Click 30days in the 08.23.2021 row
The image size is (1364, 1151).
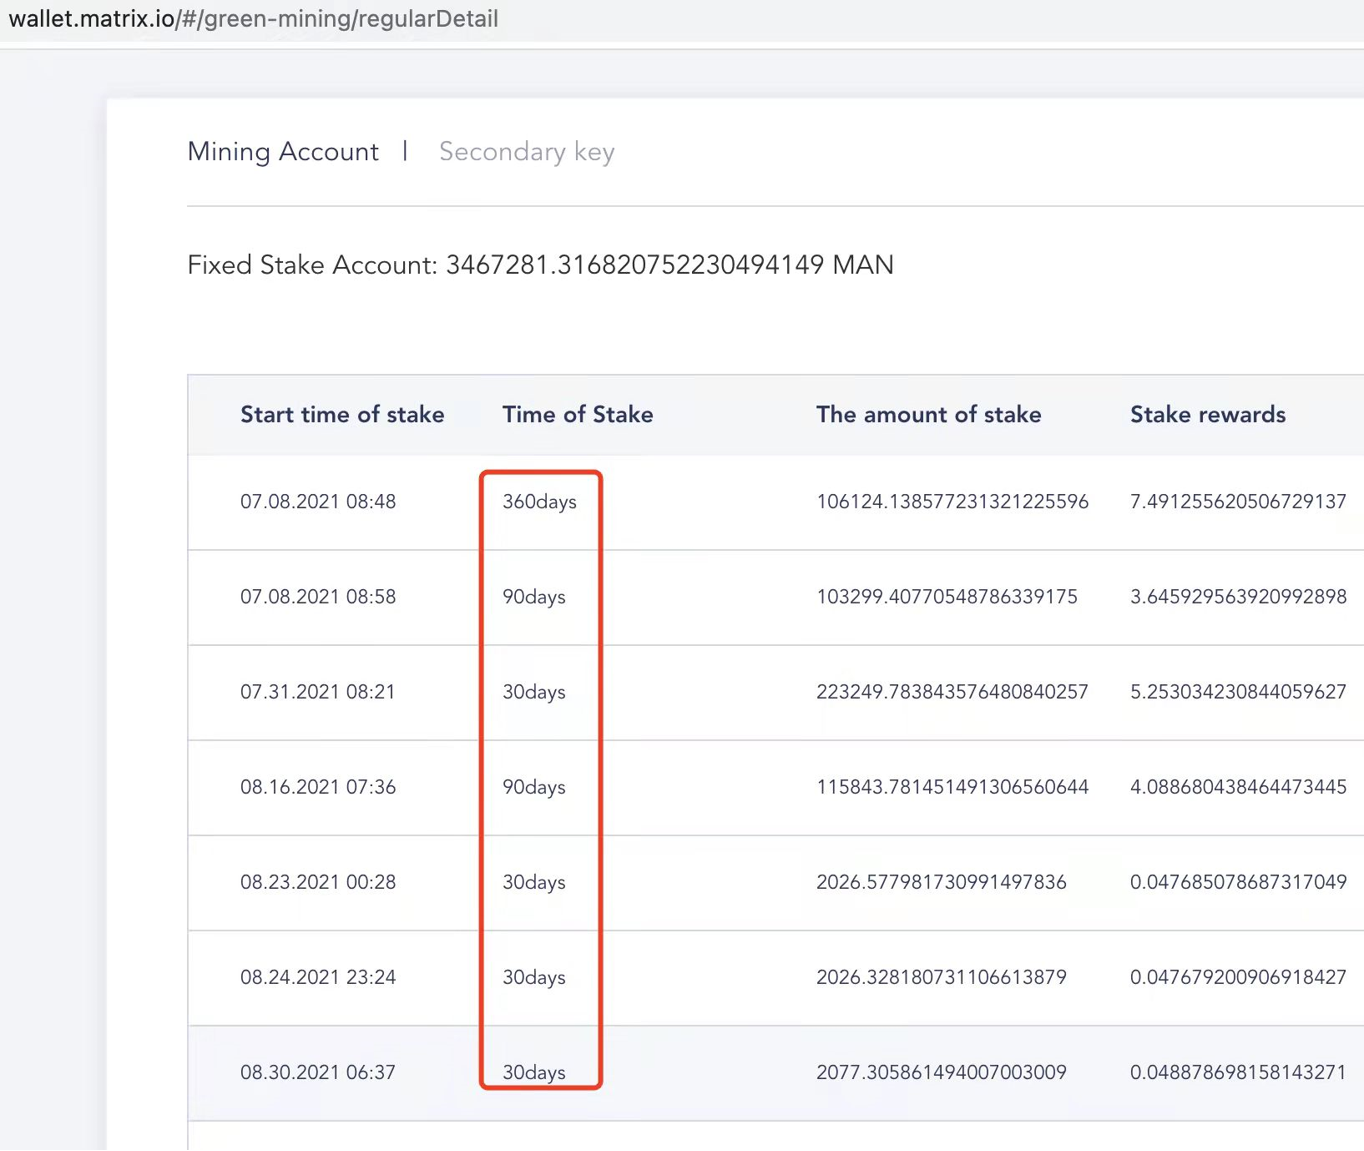(x=534, y=882)
